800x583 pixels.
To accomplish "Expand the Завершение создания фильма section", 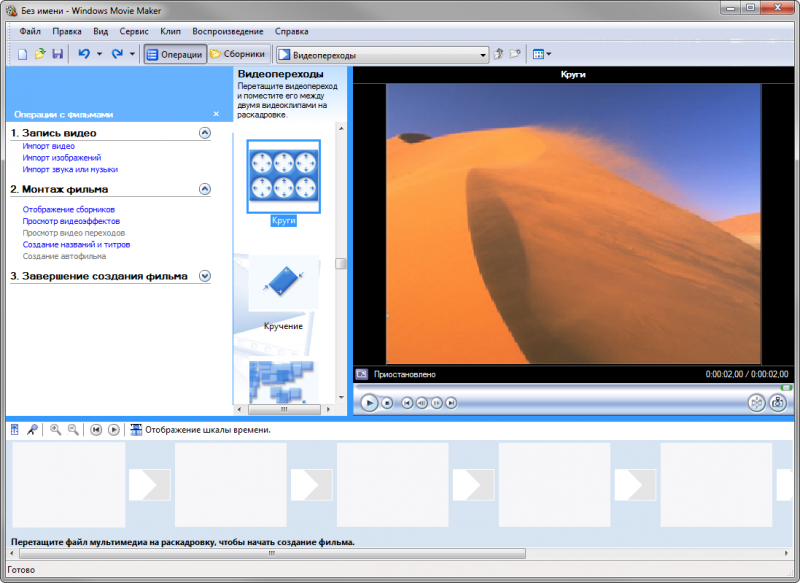I will click(x=207, y=276).
